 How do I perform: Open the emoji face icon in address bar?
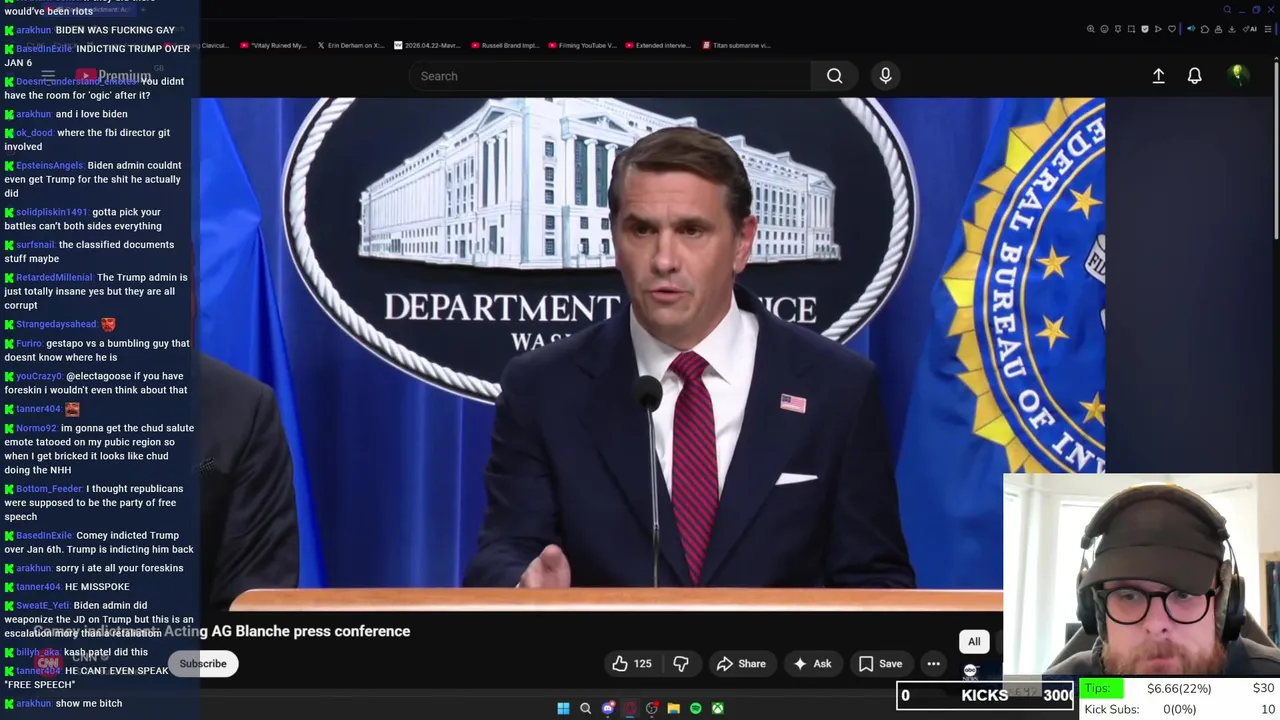click(x=1105, y=29)
